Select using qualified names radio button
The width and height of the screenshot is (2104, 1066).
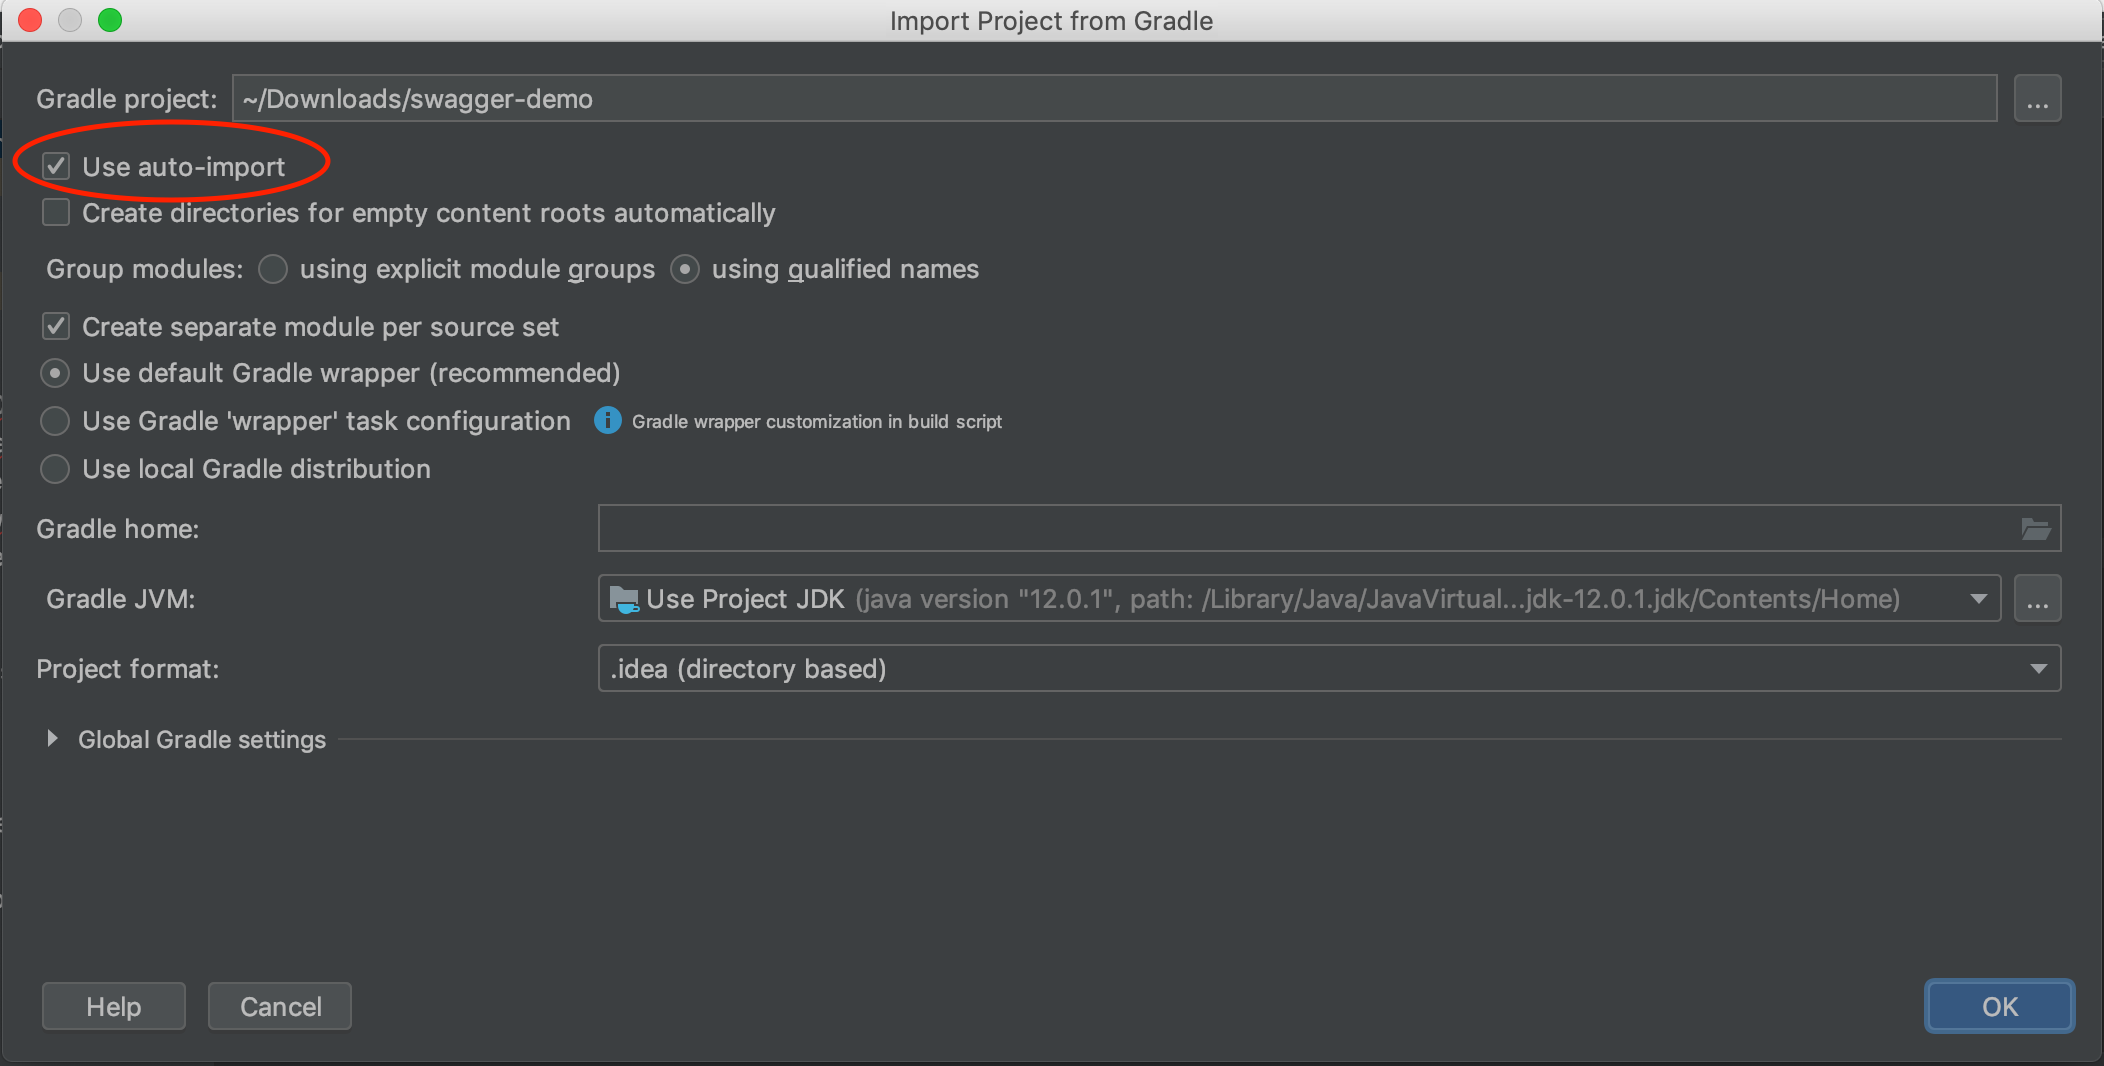(x=685, y=269)
